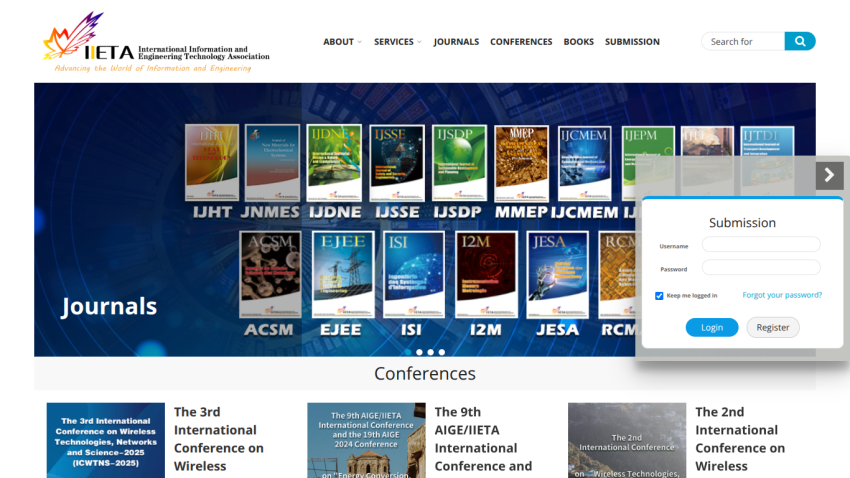The image size is (850, 478).
Task: Expand the SERVICES menu
Action: pyautogui.click(x=397, y=42)
